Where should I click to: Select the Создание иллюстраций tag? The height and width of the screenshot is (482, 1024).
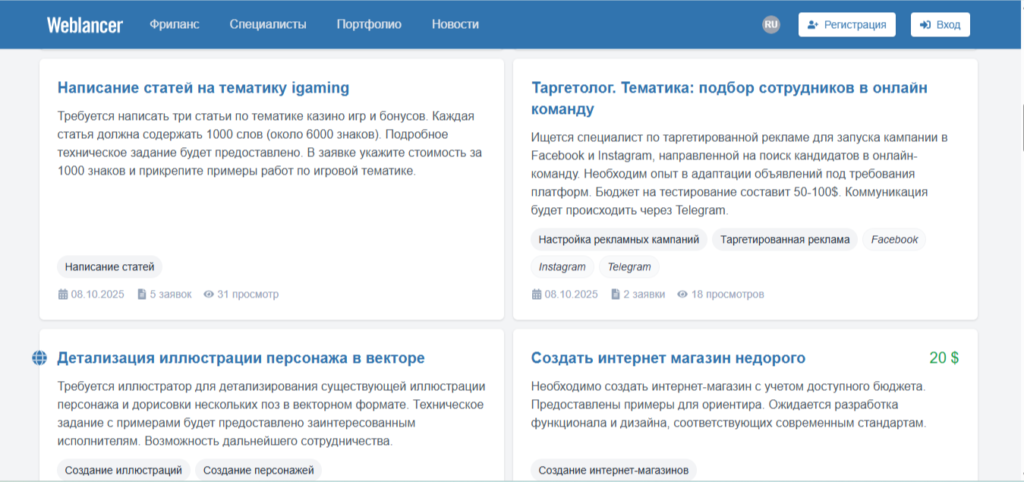(123, 470)
